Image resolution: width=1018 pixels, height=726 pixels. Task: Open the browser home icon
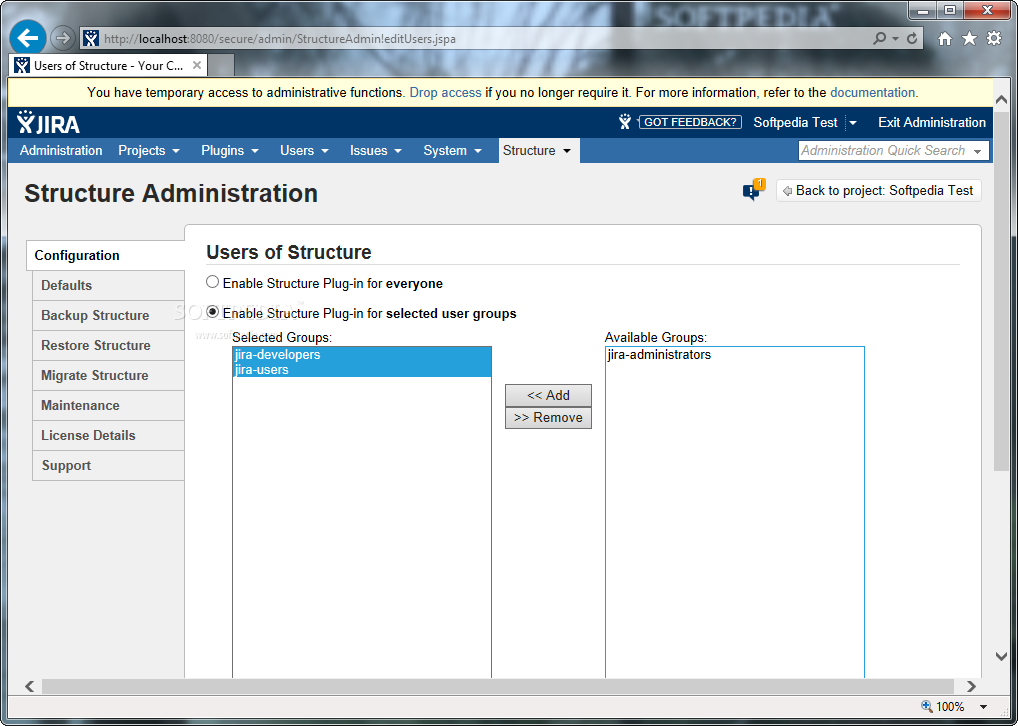point(945,39)
